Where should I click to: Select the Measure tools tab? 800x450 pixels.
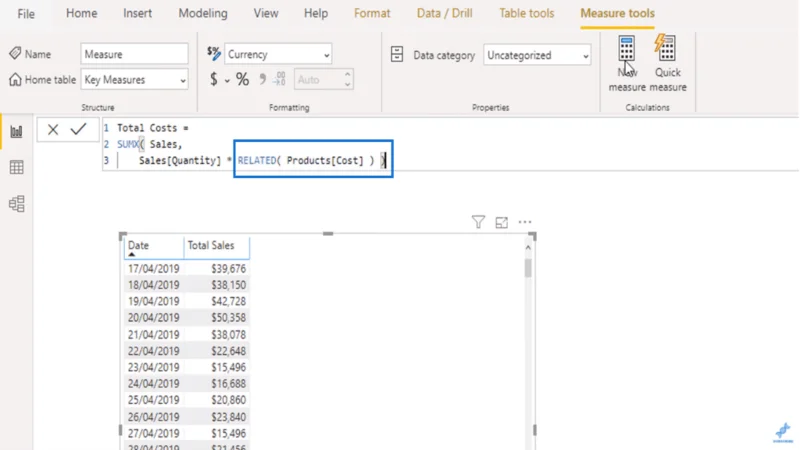click(617, 13)
